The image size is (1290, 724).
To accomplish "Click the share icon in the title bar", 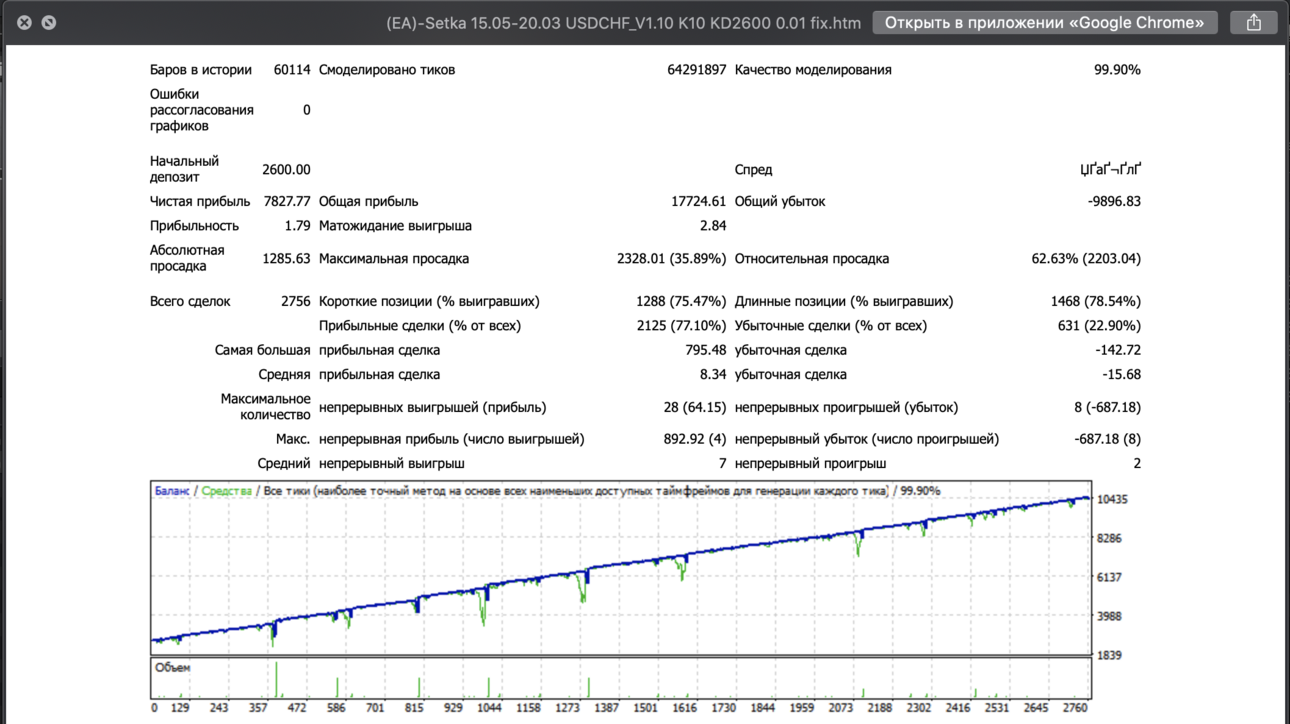I will (1253, 22).
